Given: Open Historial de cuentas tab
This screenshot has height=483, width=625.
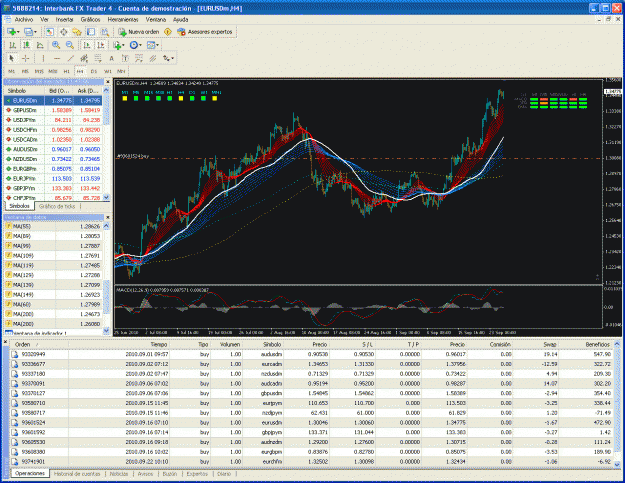Looking at the screenshot, I should 77,474.
